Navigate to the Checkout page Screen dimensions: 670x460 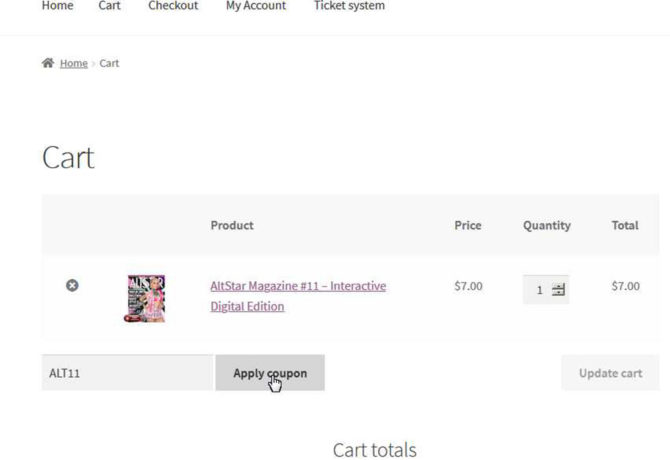tap(173, 6)
